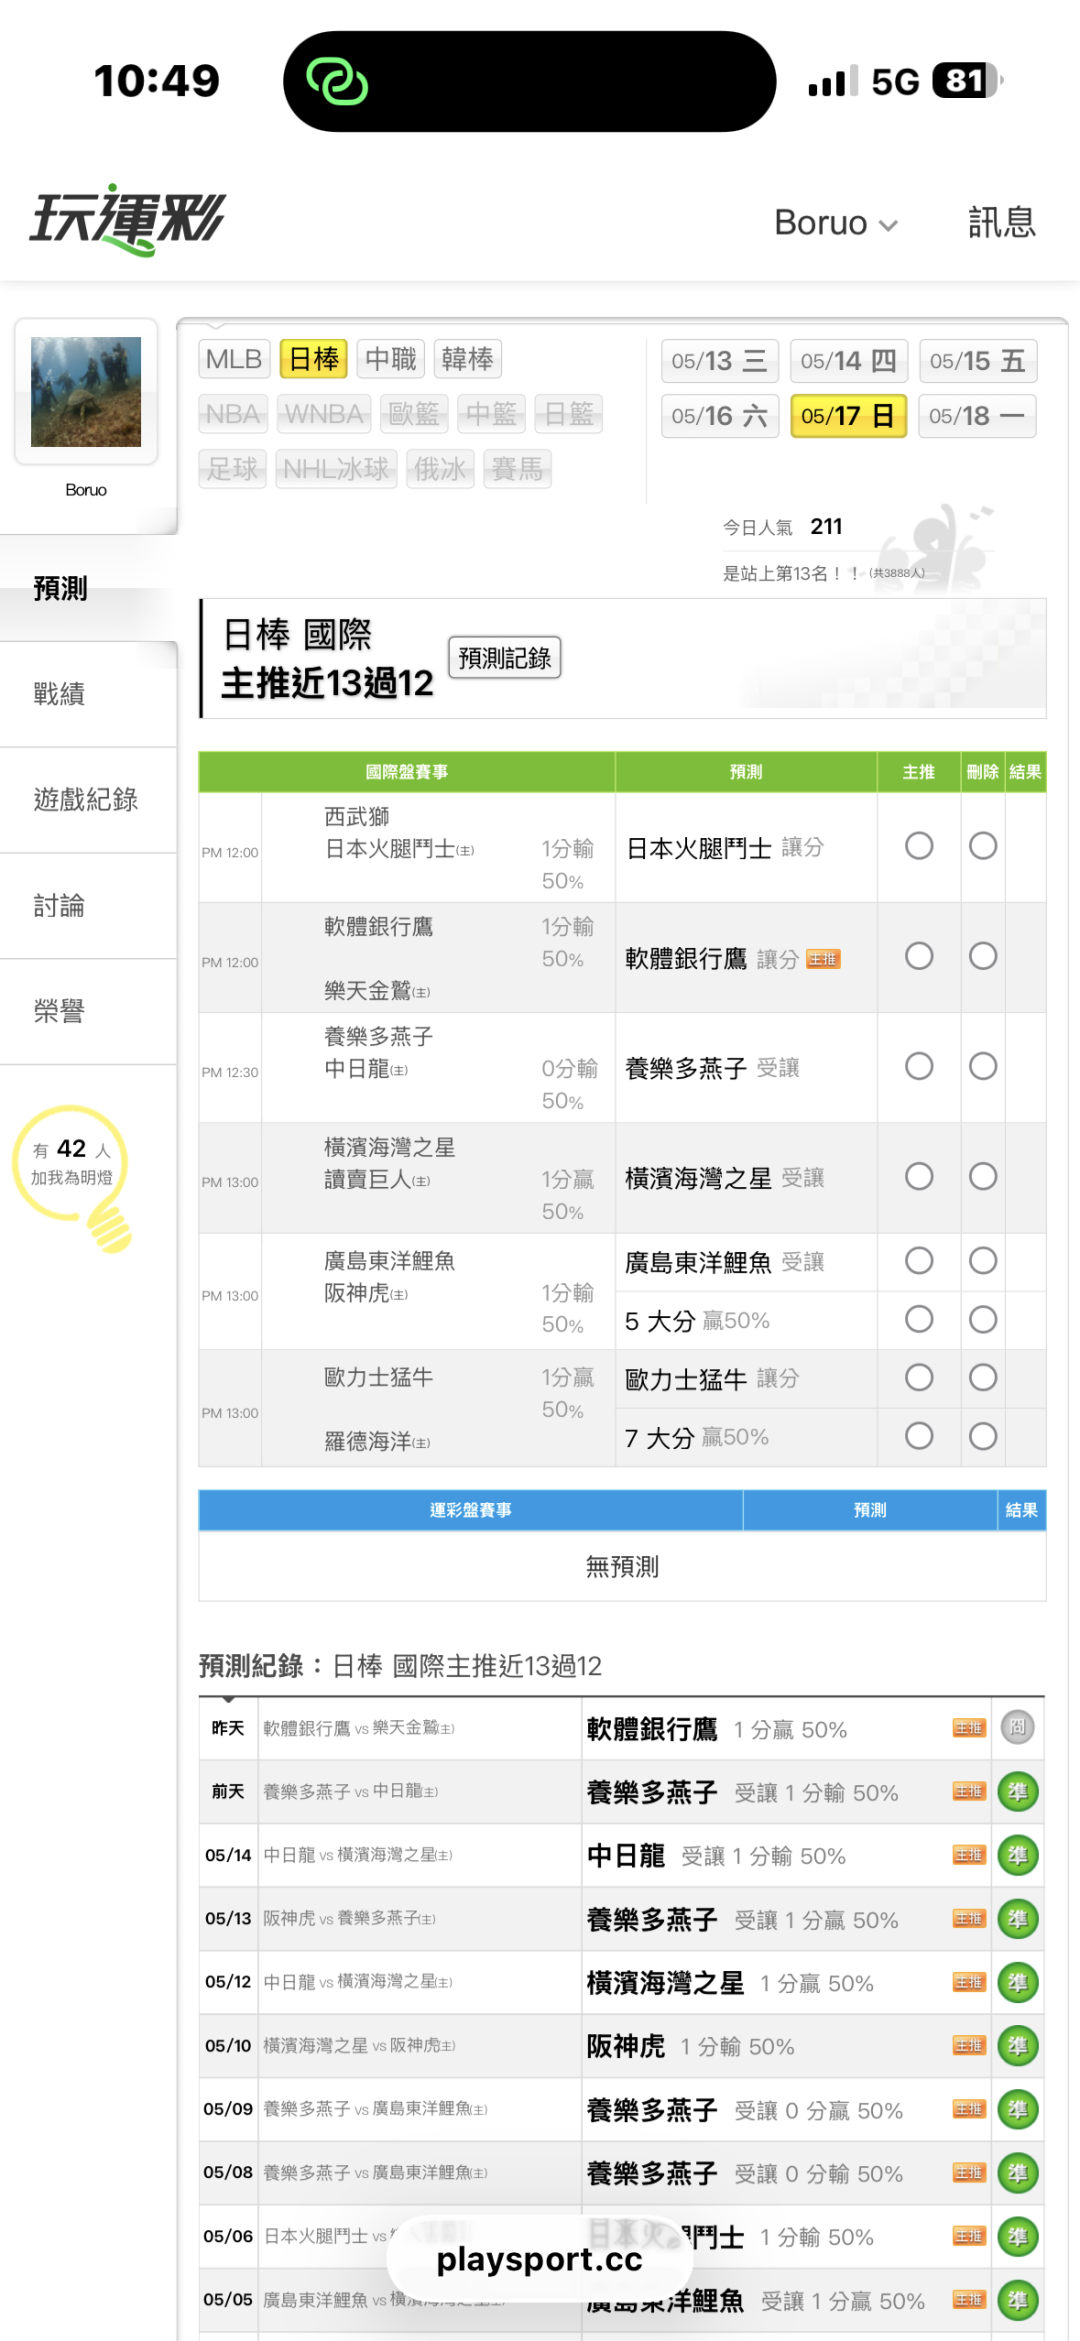Open the 訊息 link
This screenshot has width=1080, height=2341.
click(1001, 222)
